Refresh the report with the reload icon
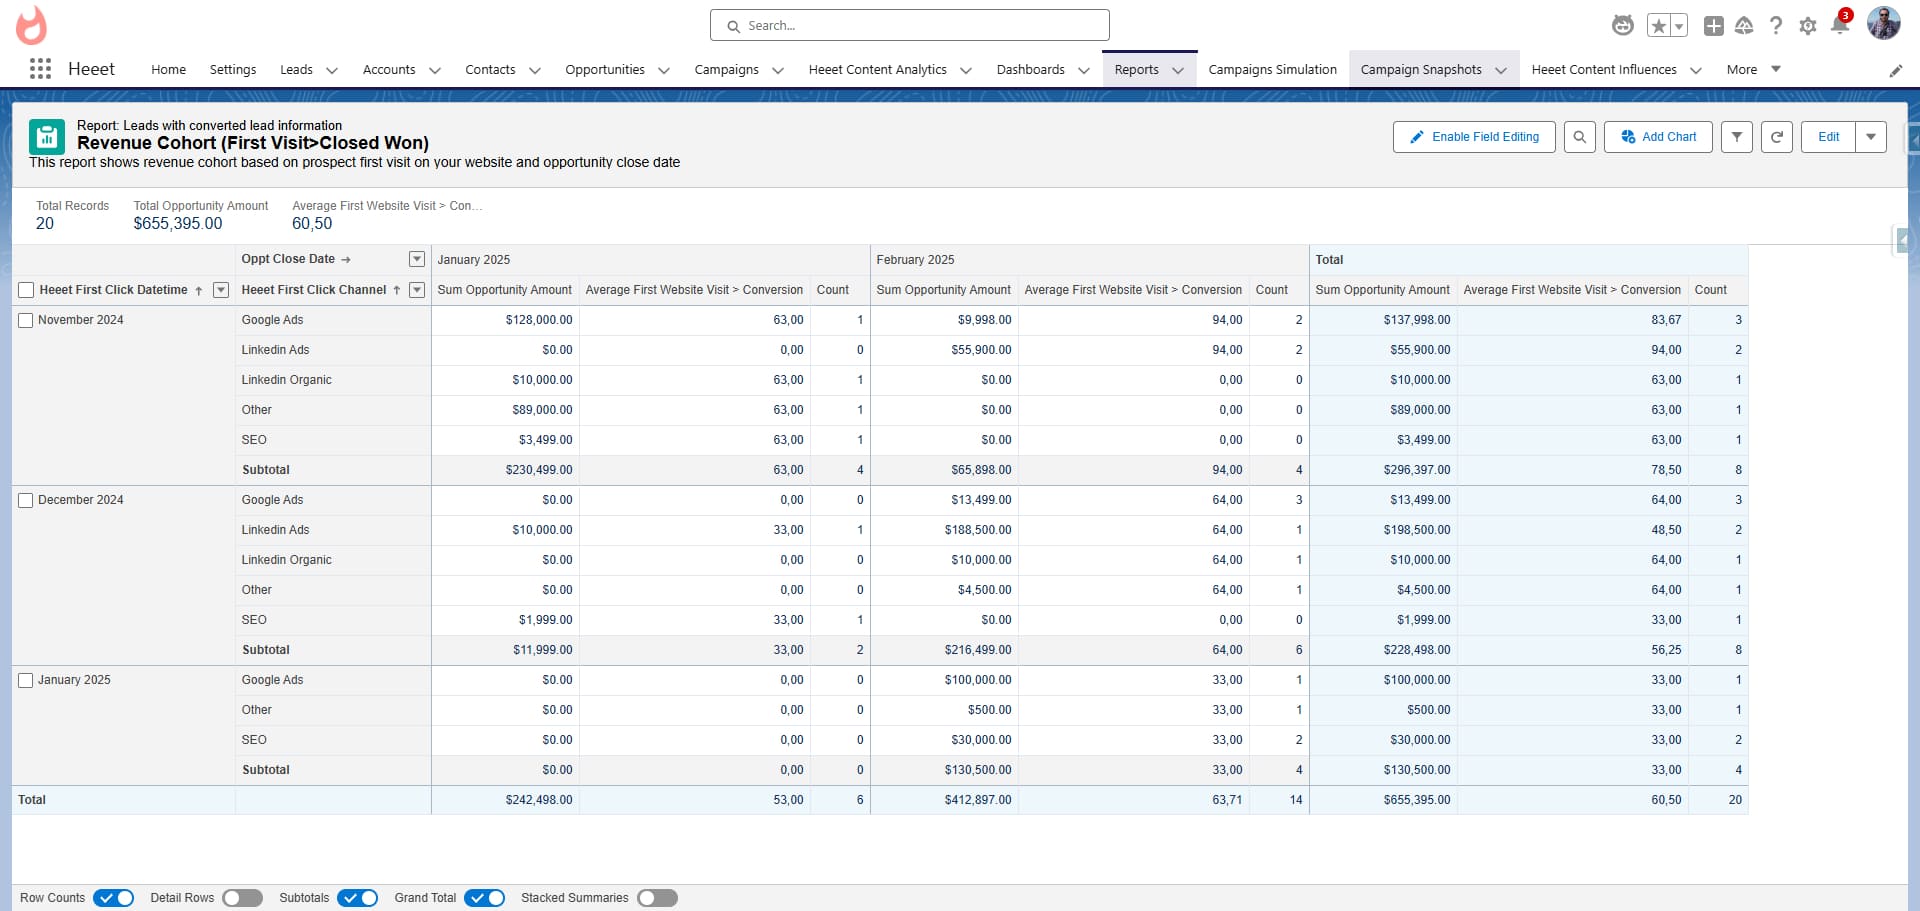 pyautogui.click(x=1776, y=137)
